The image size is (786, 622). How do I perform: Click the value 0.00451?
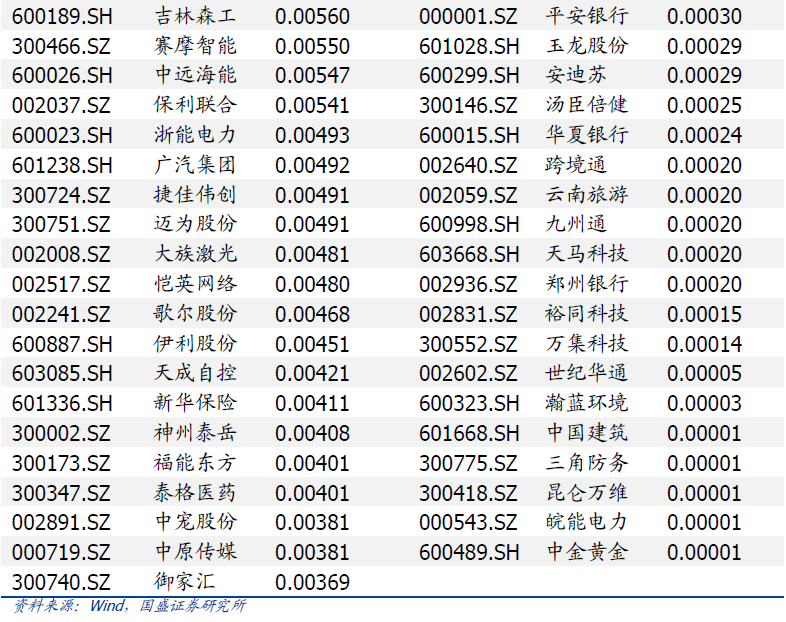pyautogui.click(x=312, y=344)
